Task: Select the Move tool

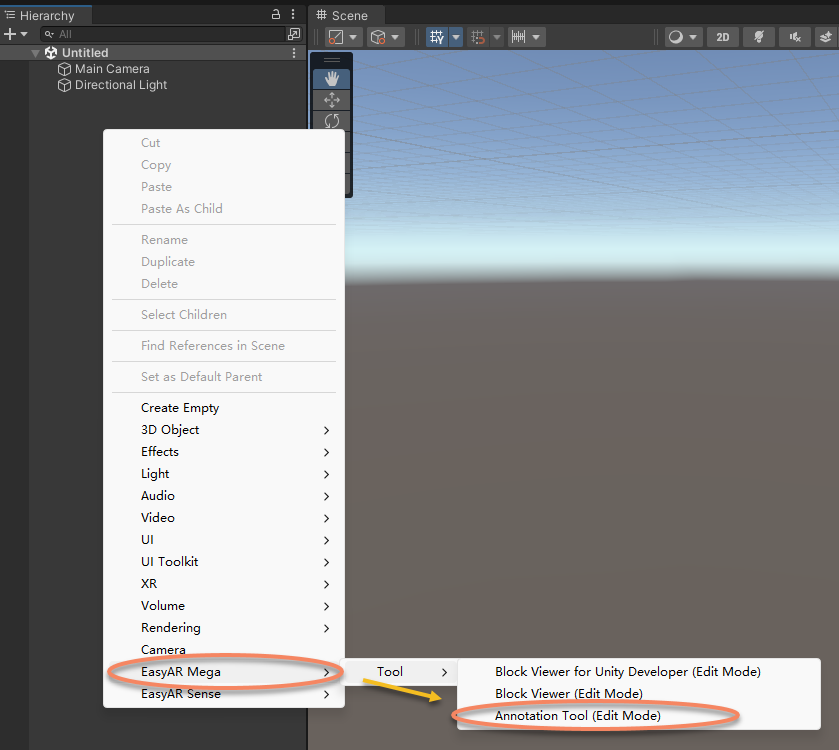Action: tap(332, 100)
